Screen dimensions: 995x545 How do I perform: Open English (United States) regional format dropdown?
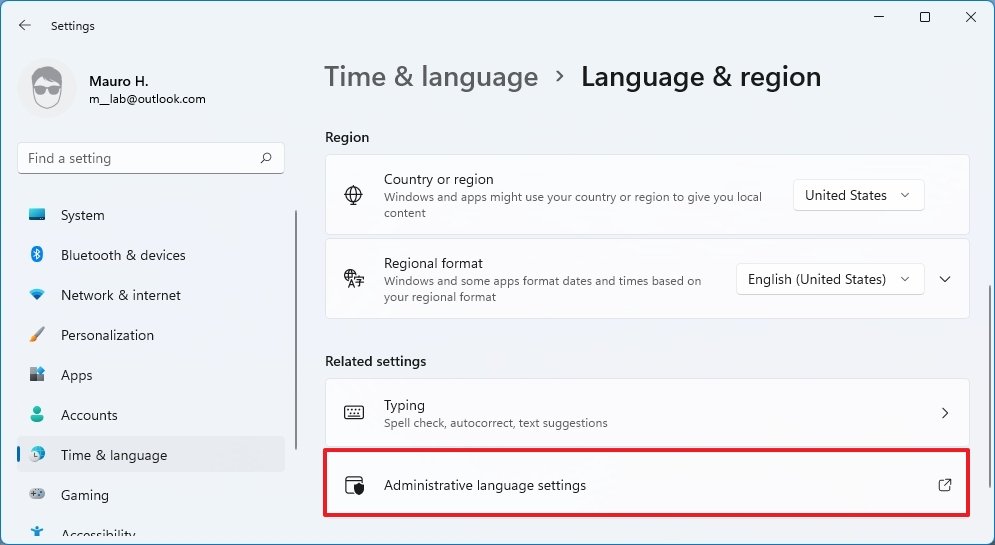pos(829,279)
